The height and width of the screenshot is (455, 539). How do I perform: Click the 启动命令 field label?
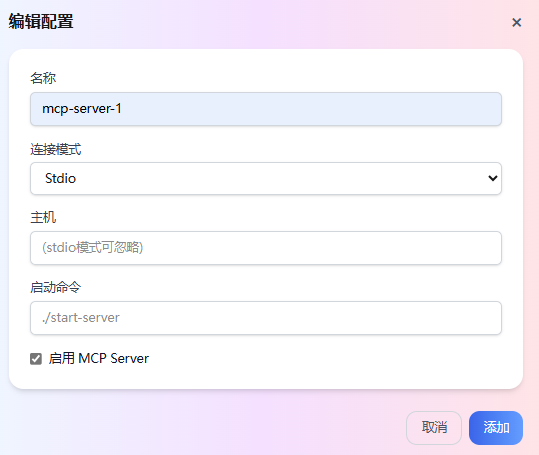tap(56, 287)
